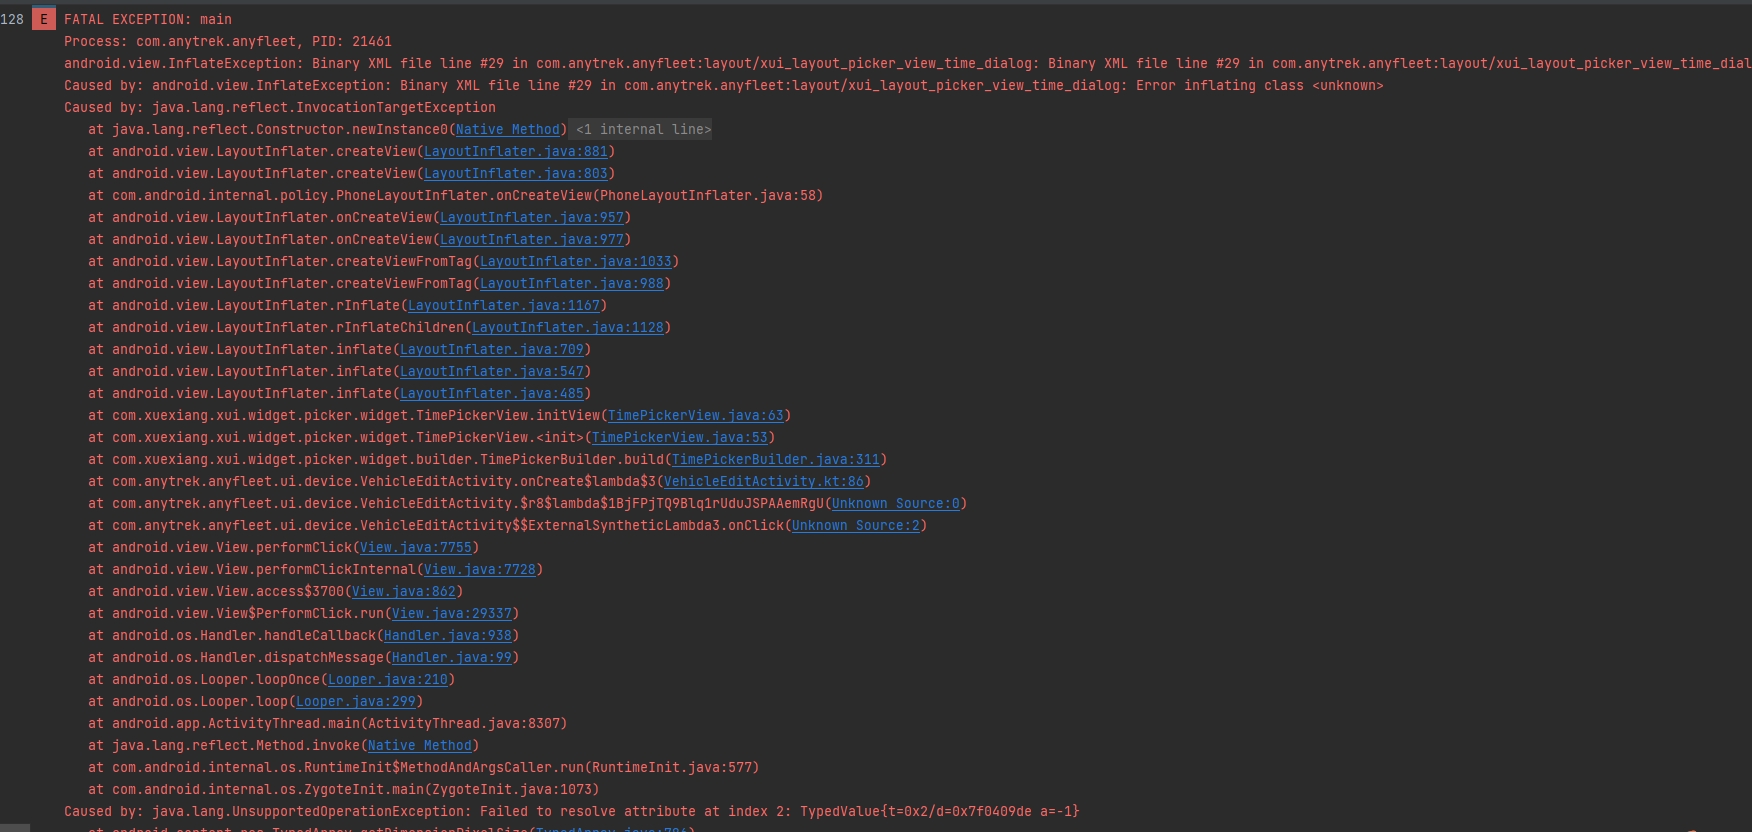Open View.java:7755 link
Viewport: 1752px width, 832px height.
[x=416, y=547]
